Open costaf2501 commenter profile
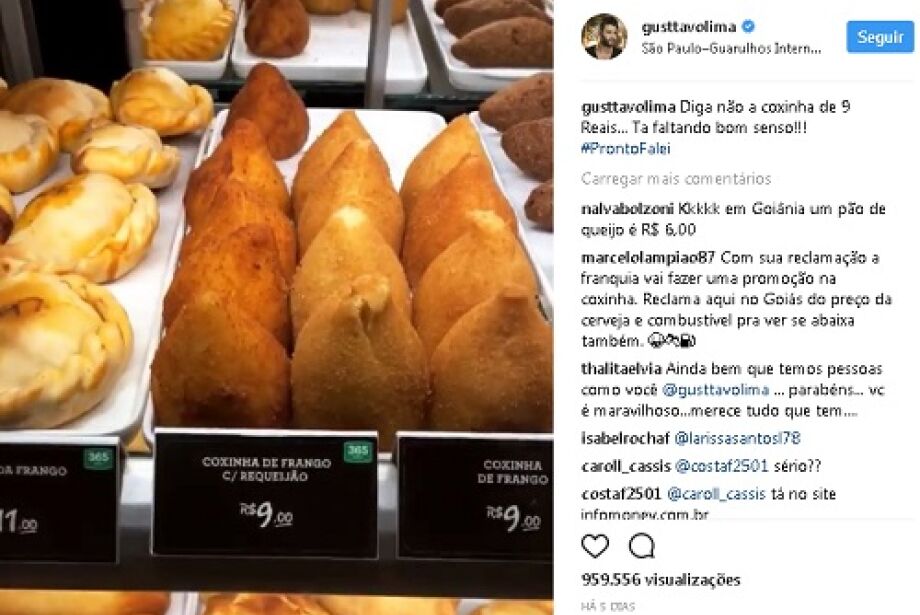 click(621, 494)
